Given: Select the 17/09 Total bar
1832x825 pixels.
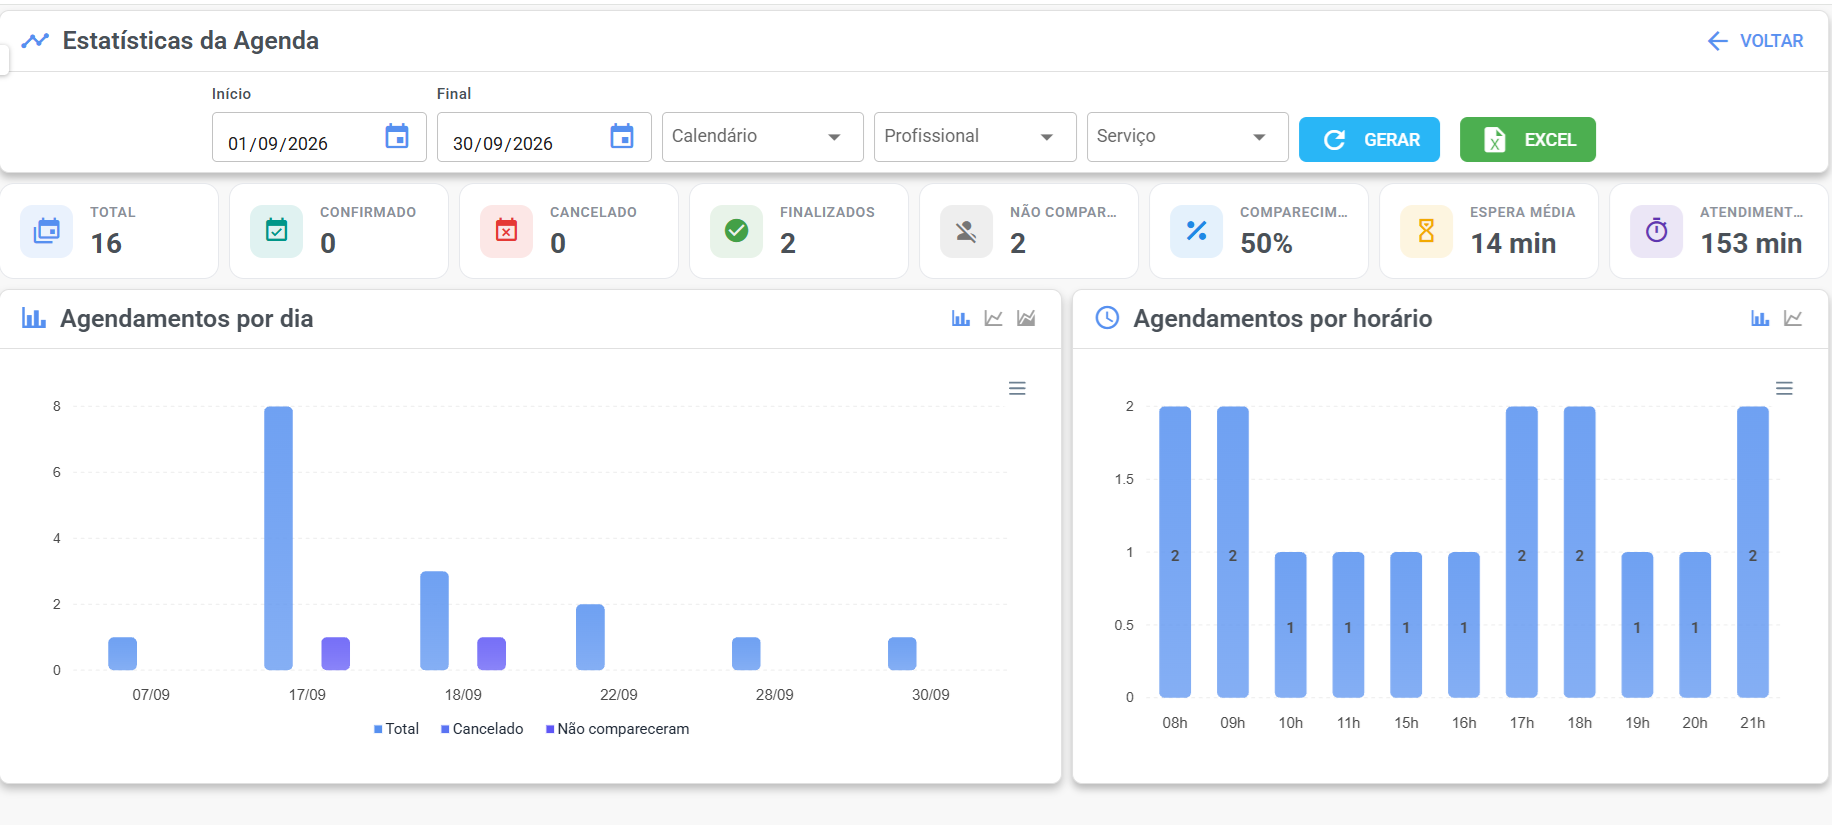Looking at the screenshot, I should (278, 538).
